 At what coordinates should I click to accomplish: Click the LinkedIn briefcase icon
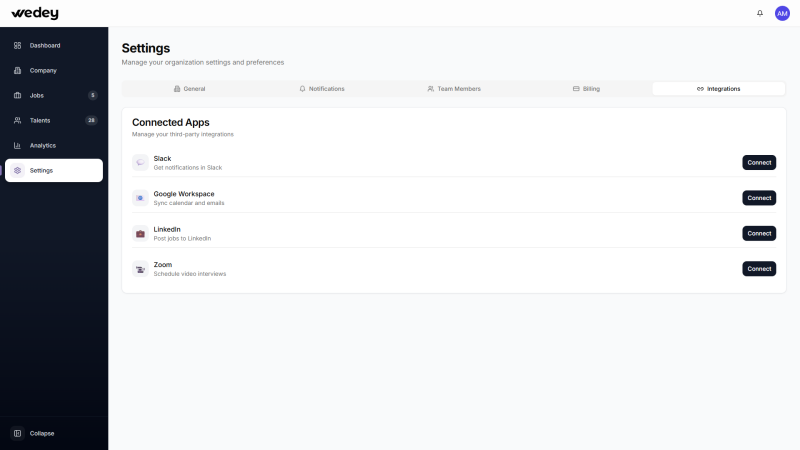(x=140, y=233)
